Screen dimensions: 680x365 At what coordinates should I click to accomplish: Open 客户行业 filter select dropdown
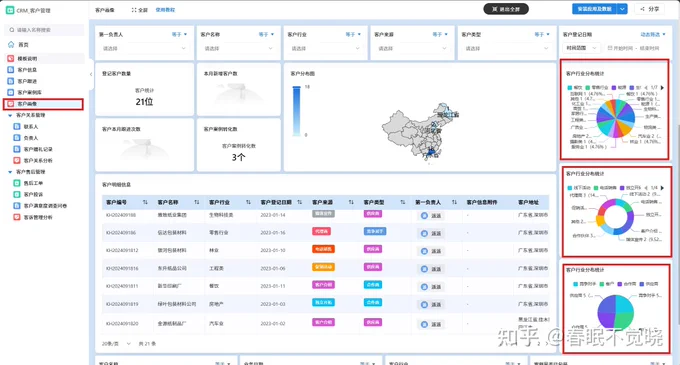coord(325,49)
